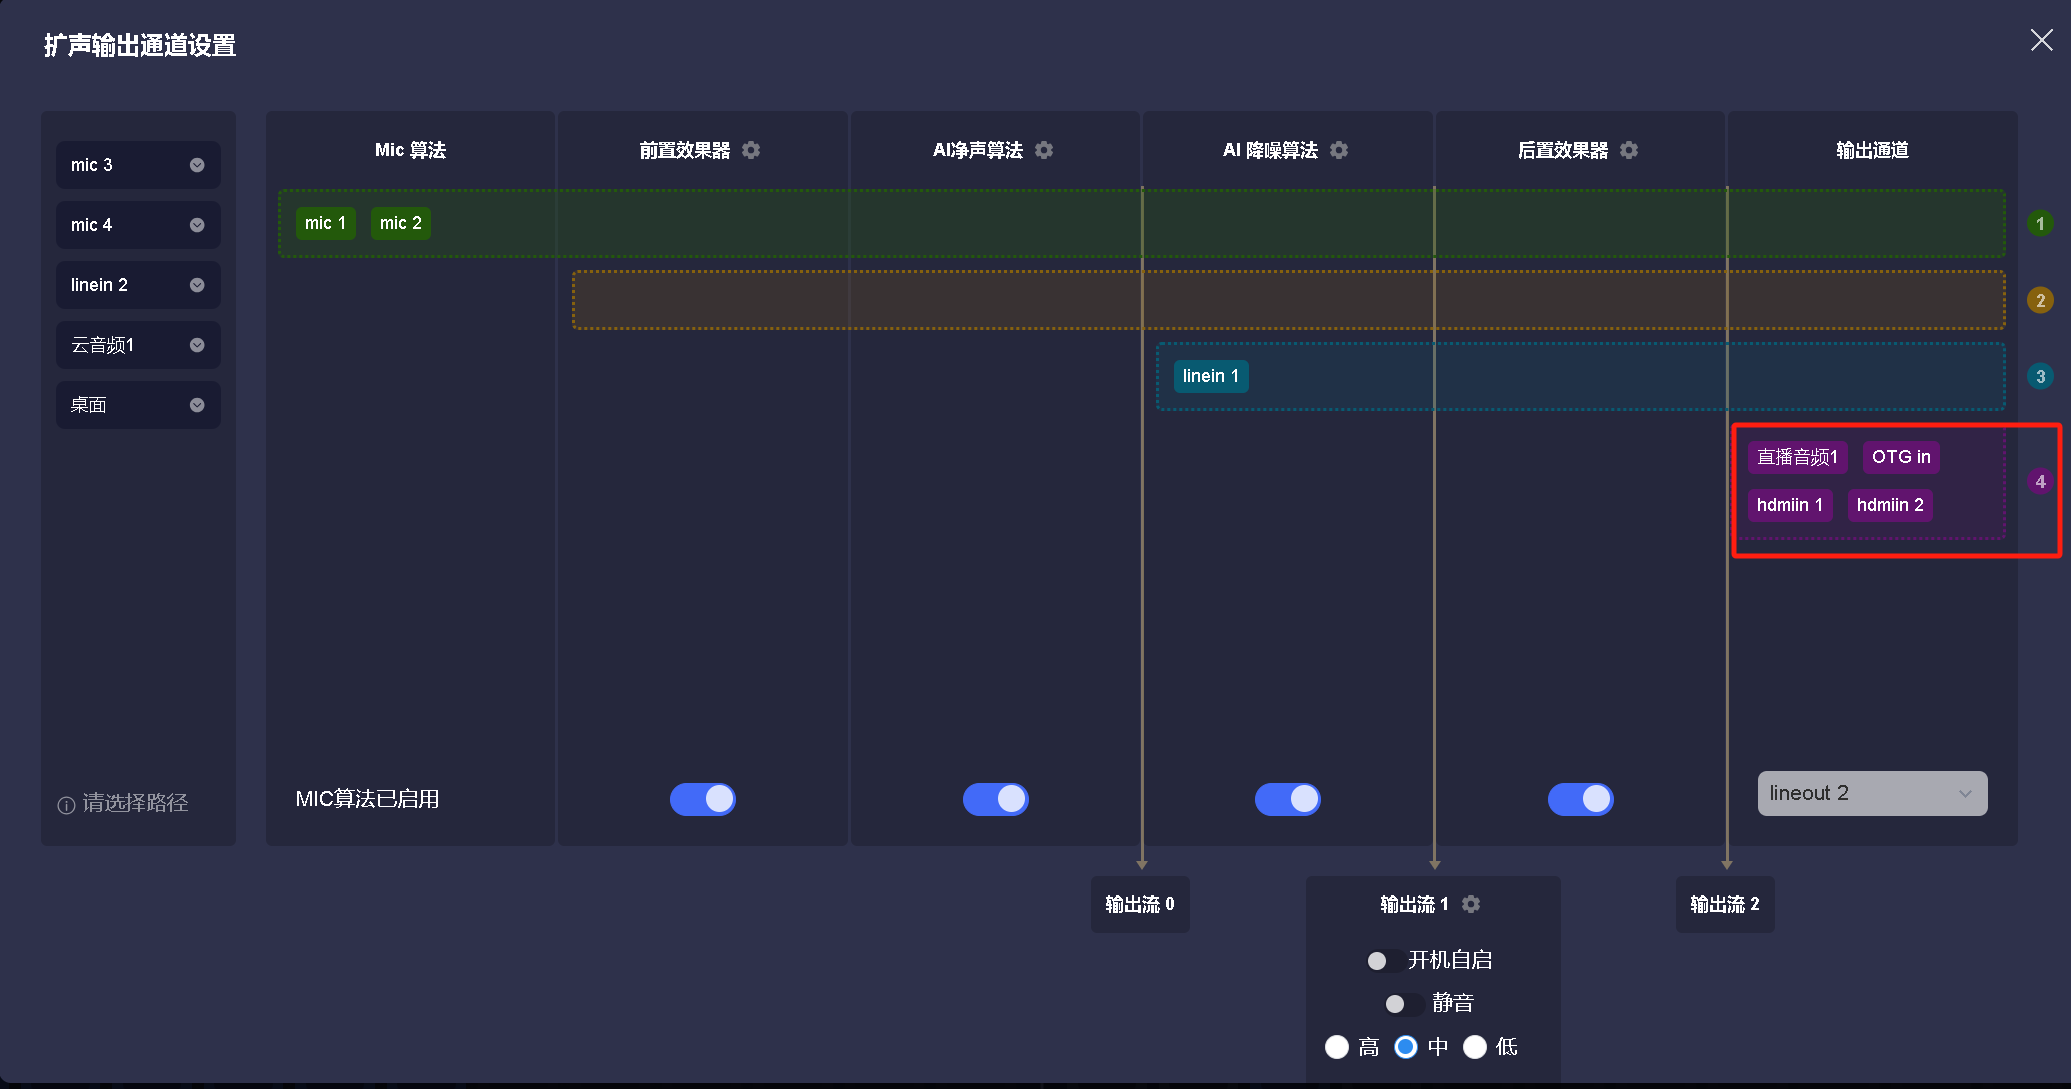Toggle the 前置效果器 switch off
2071x1089 pixels.
(x=703, y=799)
